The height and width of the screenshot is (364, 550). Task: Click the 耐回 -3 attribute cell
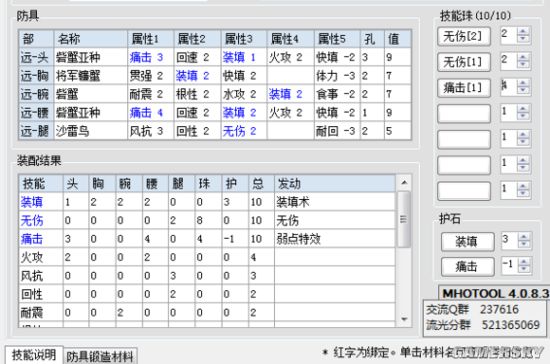(336, 131)
